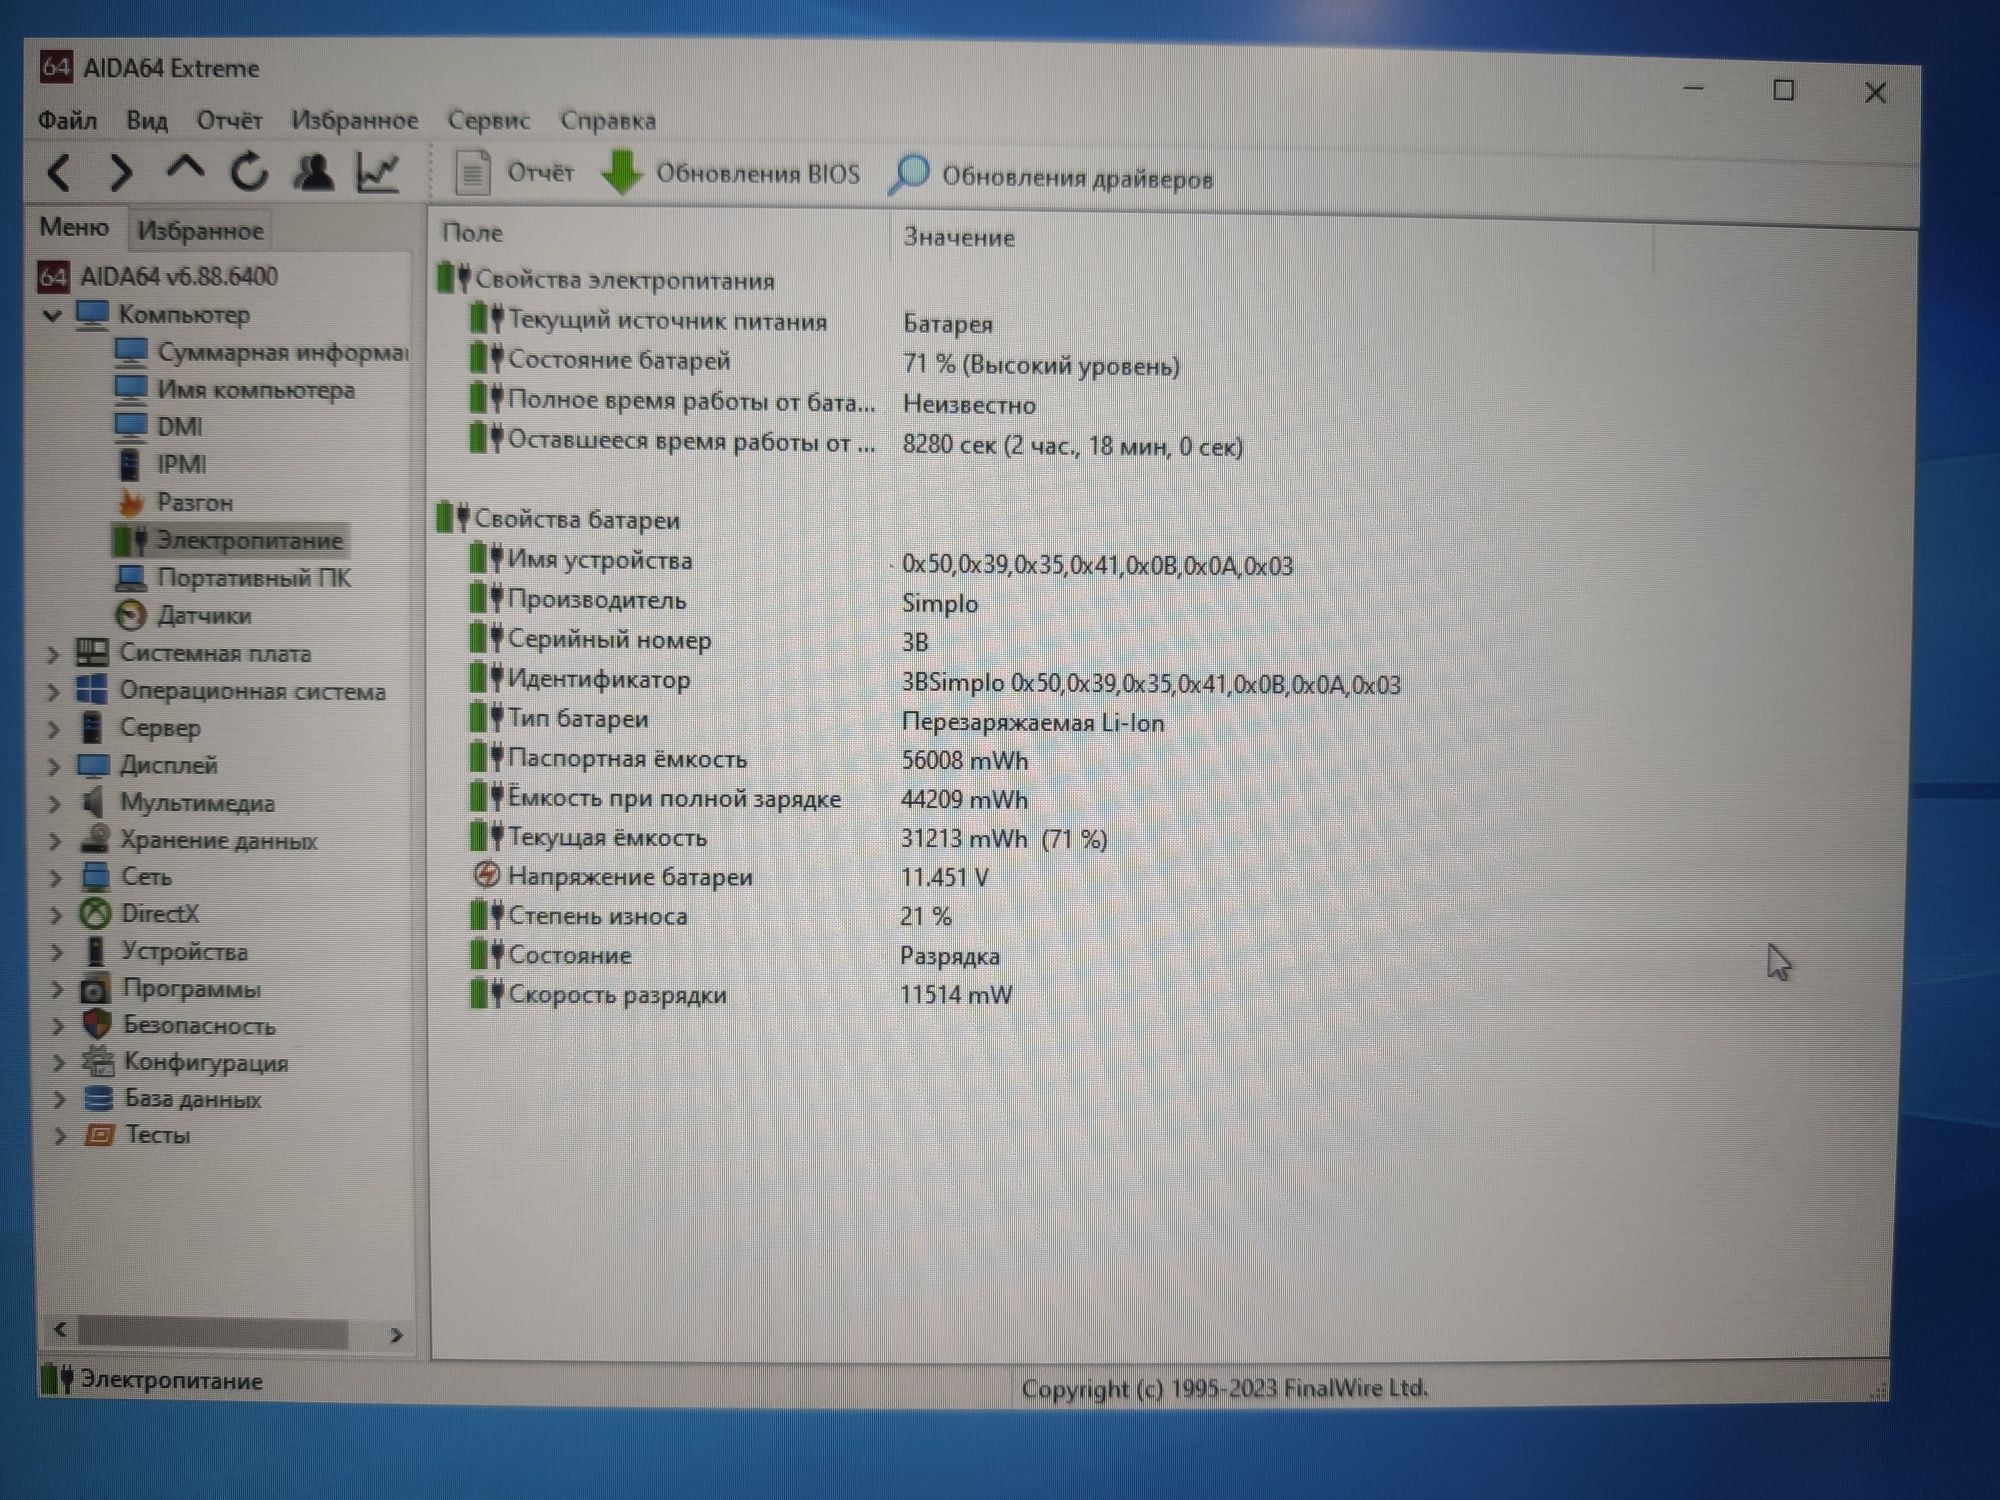The image size is (2000, 1500).
Task: Select the DMI tree item
Action: click(159, 427)
